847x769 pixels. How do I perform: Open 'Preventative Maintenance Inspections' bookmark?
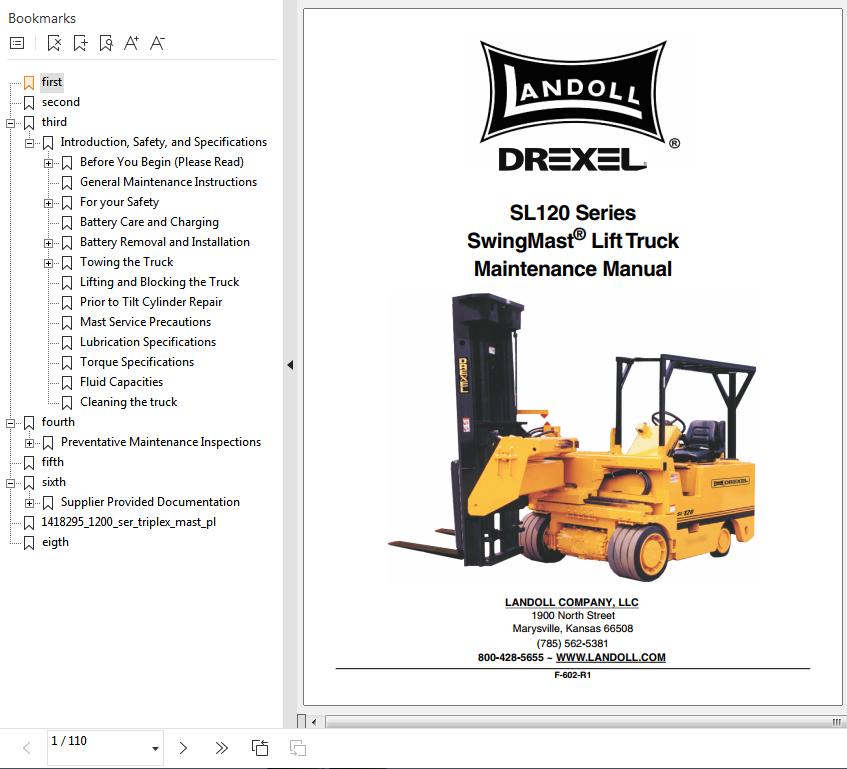(160, 442)
